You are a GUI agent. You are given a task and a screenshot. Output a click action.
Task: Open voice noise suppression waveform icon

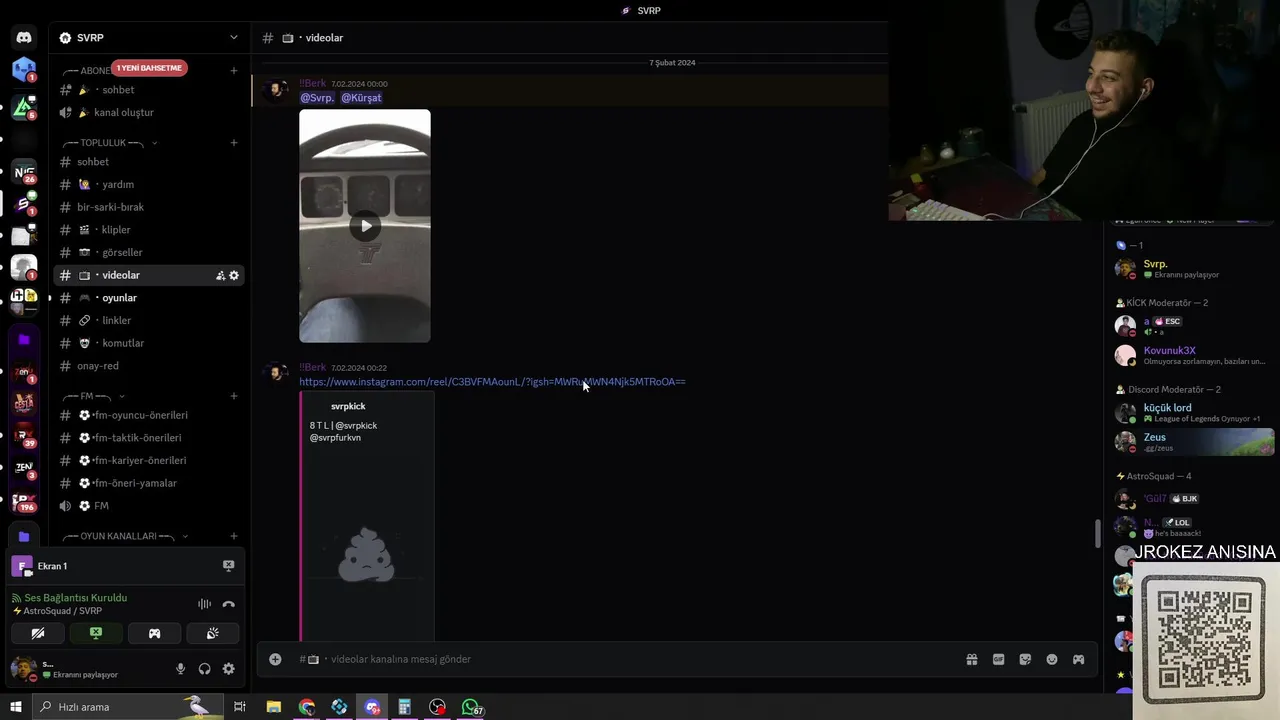tap(204, 604)
